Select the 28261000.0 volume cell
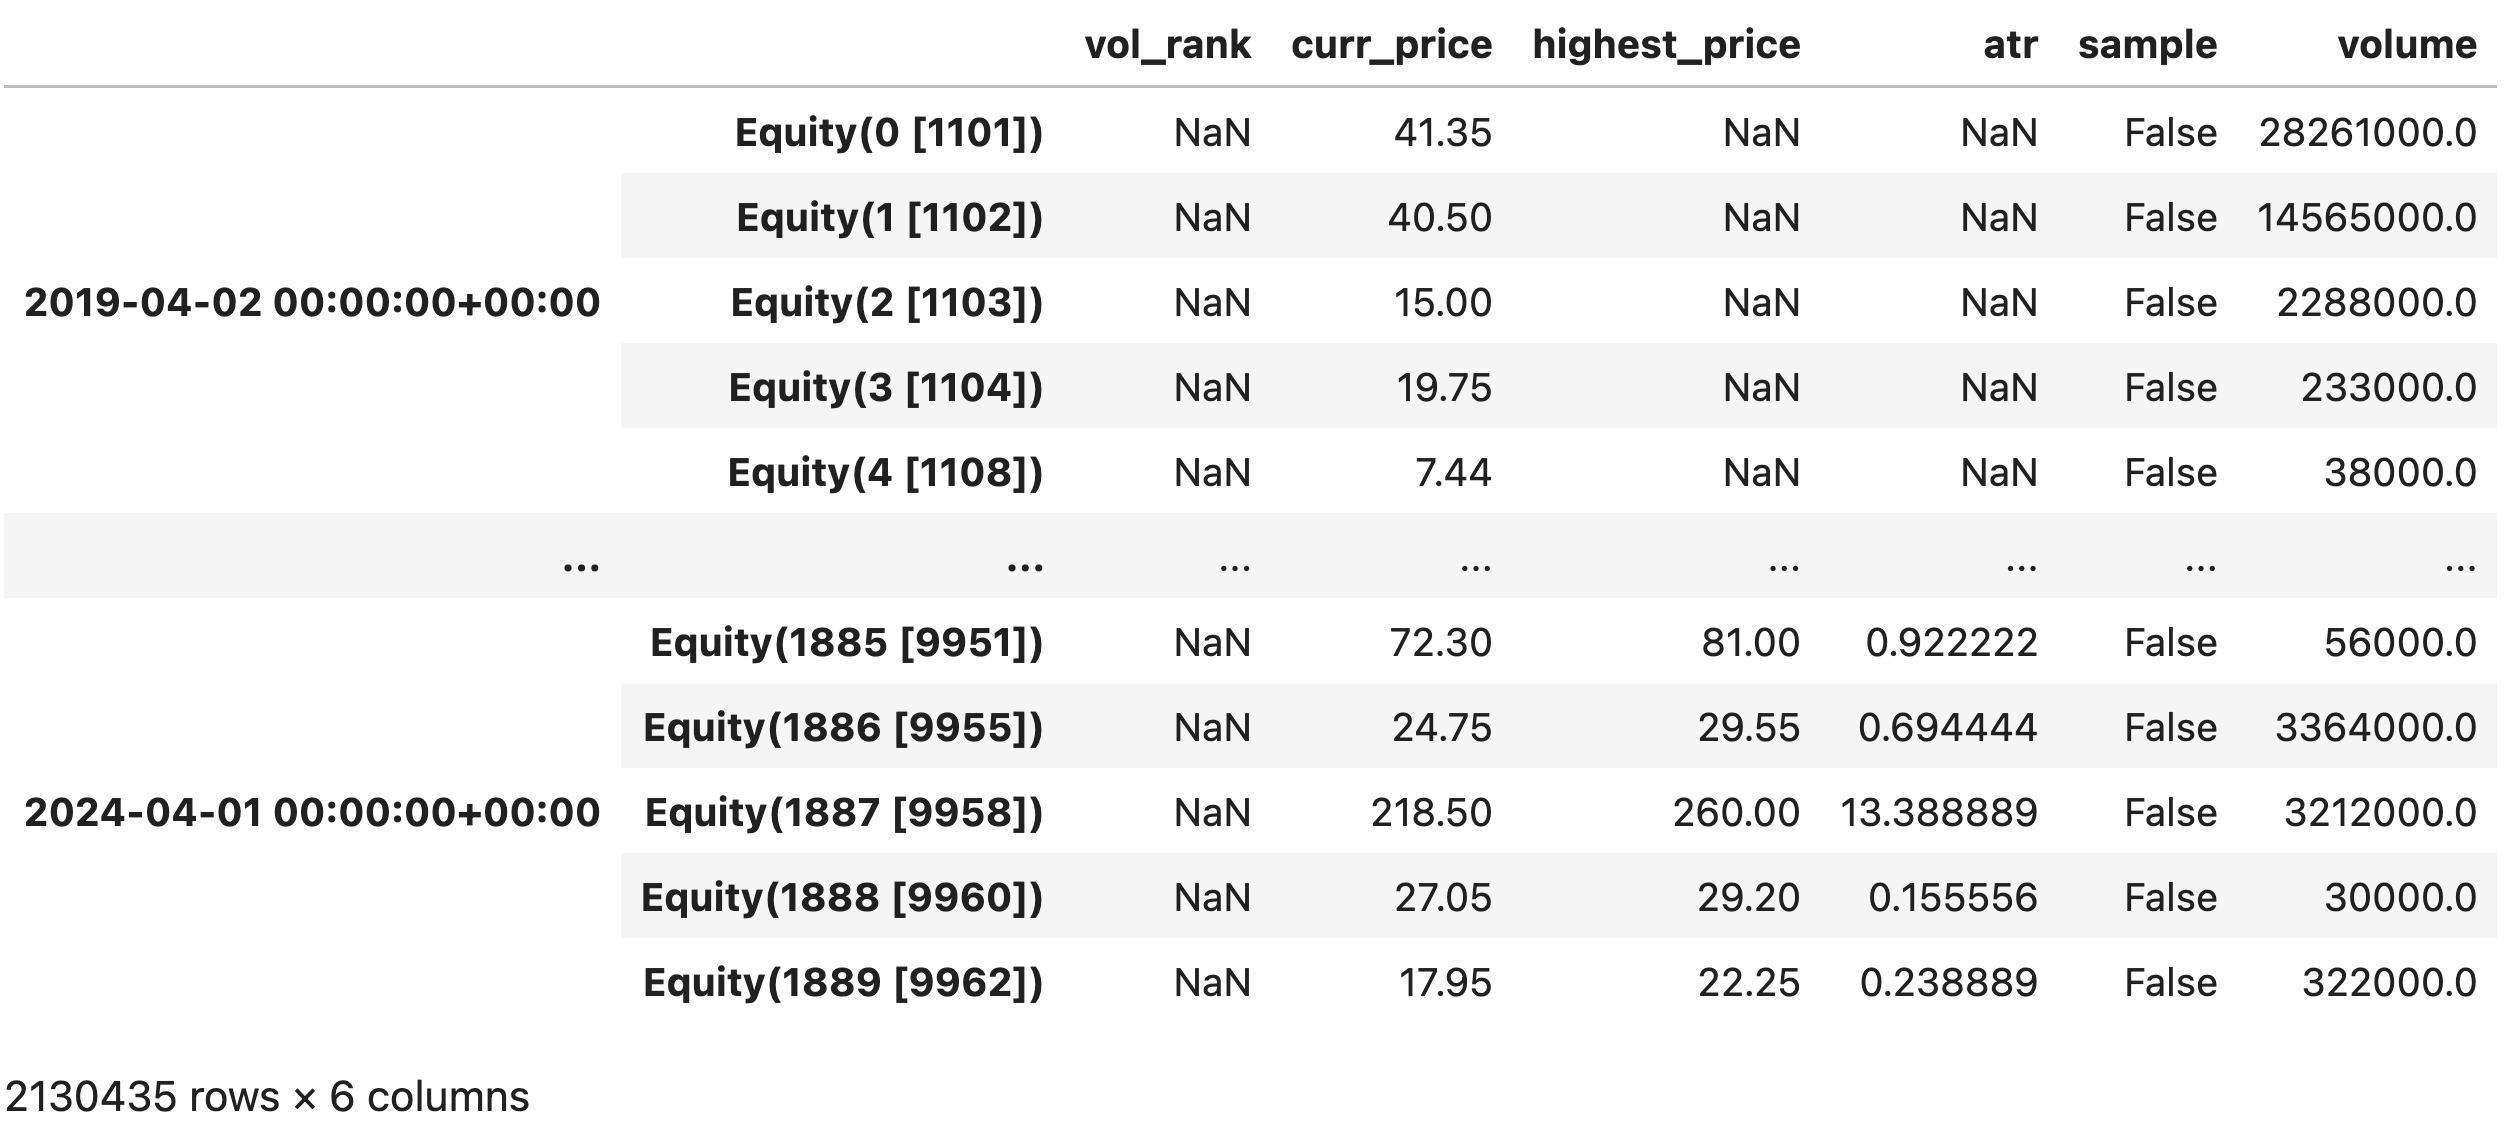This screenshot has width=2506, height=1122. 2367,132
